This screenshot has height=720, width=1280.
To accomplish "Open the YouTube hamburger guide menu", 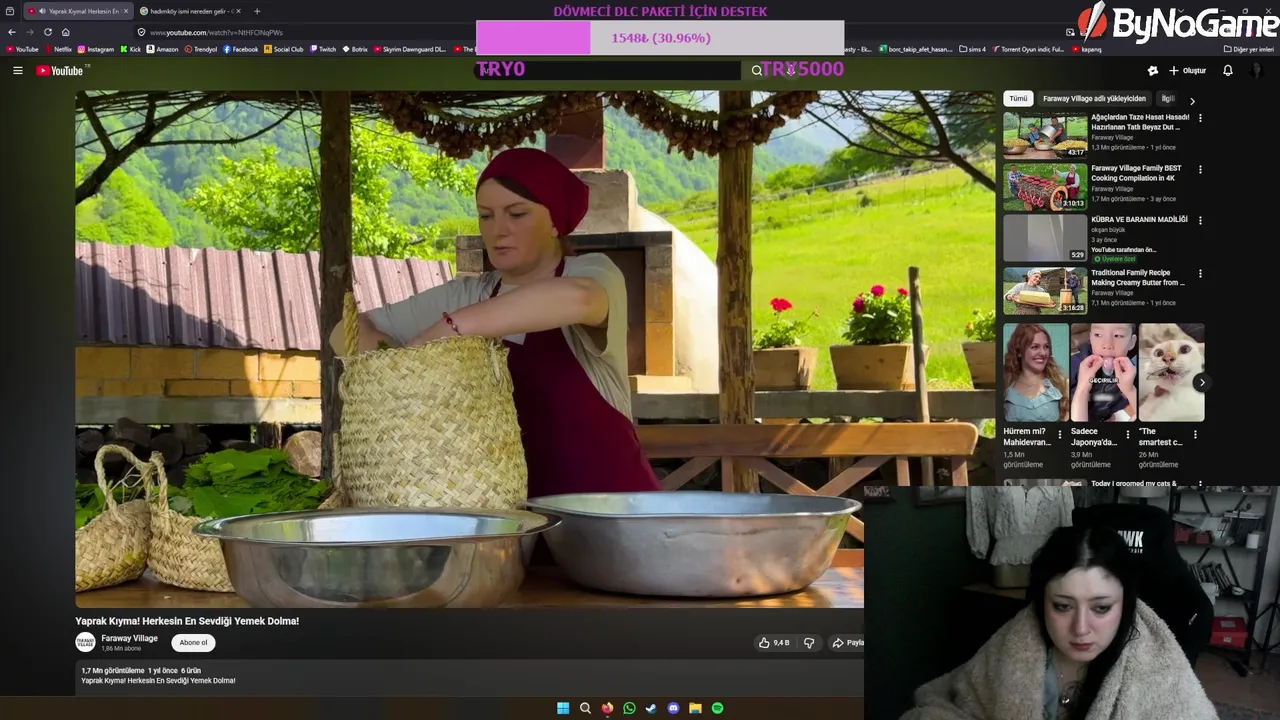I will [x=17, y=70].
